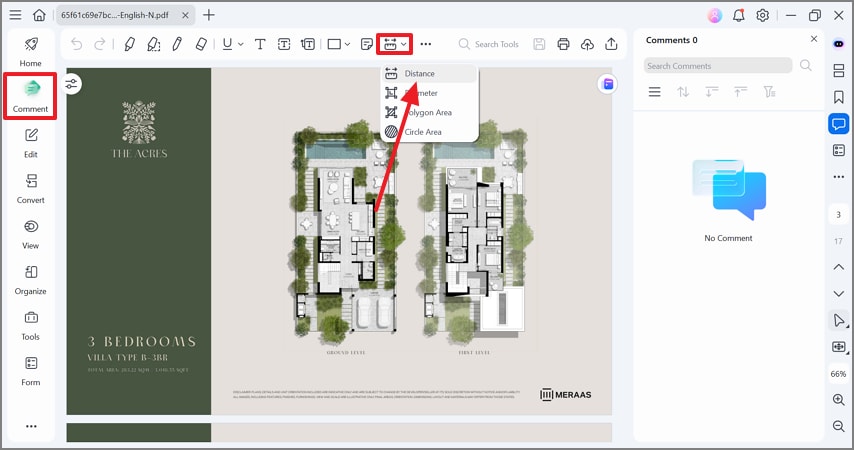
Task: Open the Home section in sidebar
Action: pos(30,52)
